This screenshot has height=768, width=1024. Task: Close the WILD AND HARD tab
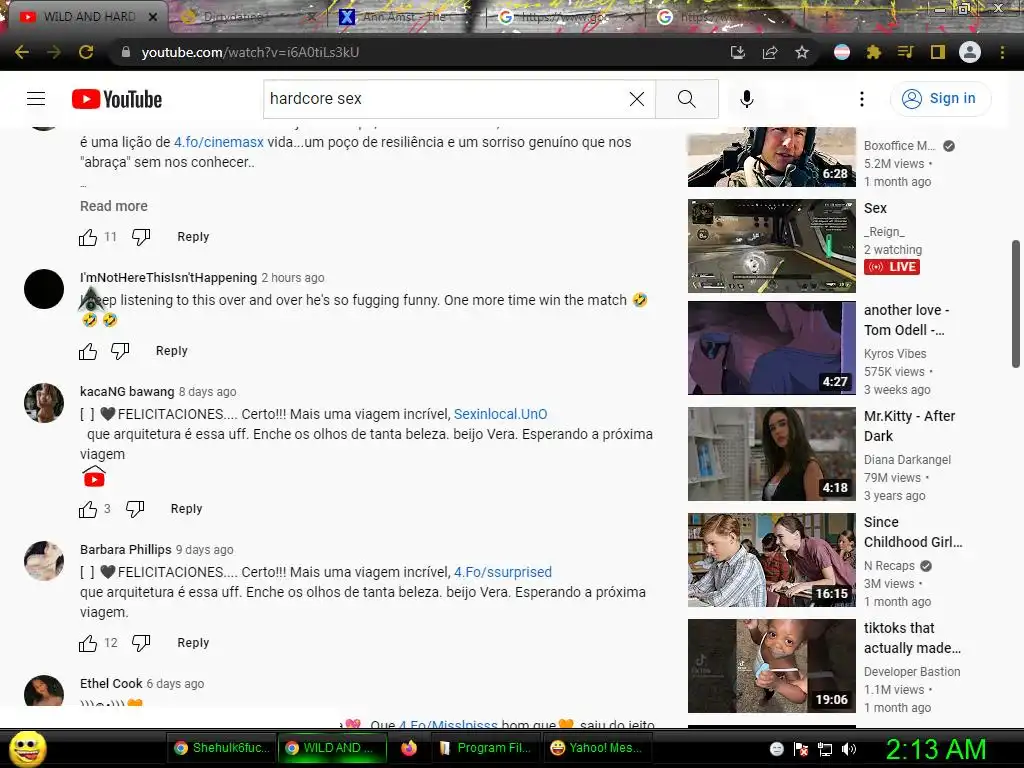point(153,17)
